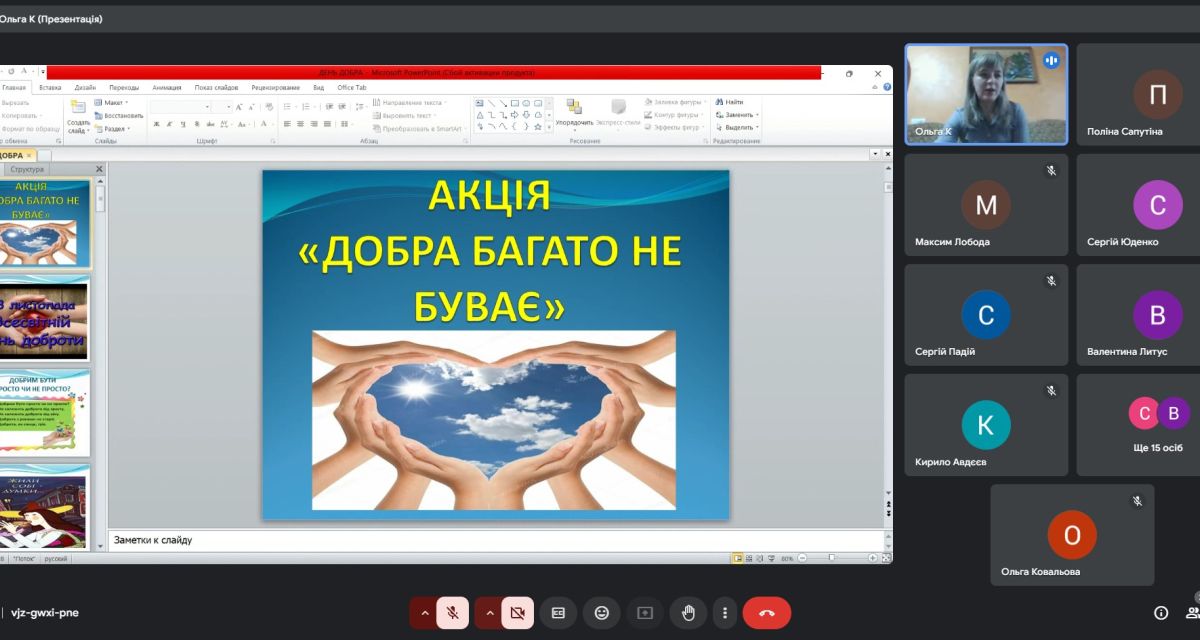Viewport: 1200px width, 640px height.
Task: Raise hand in the meeting
Action: pyautogui.click(x=688, y=613)
